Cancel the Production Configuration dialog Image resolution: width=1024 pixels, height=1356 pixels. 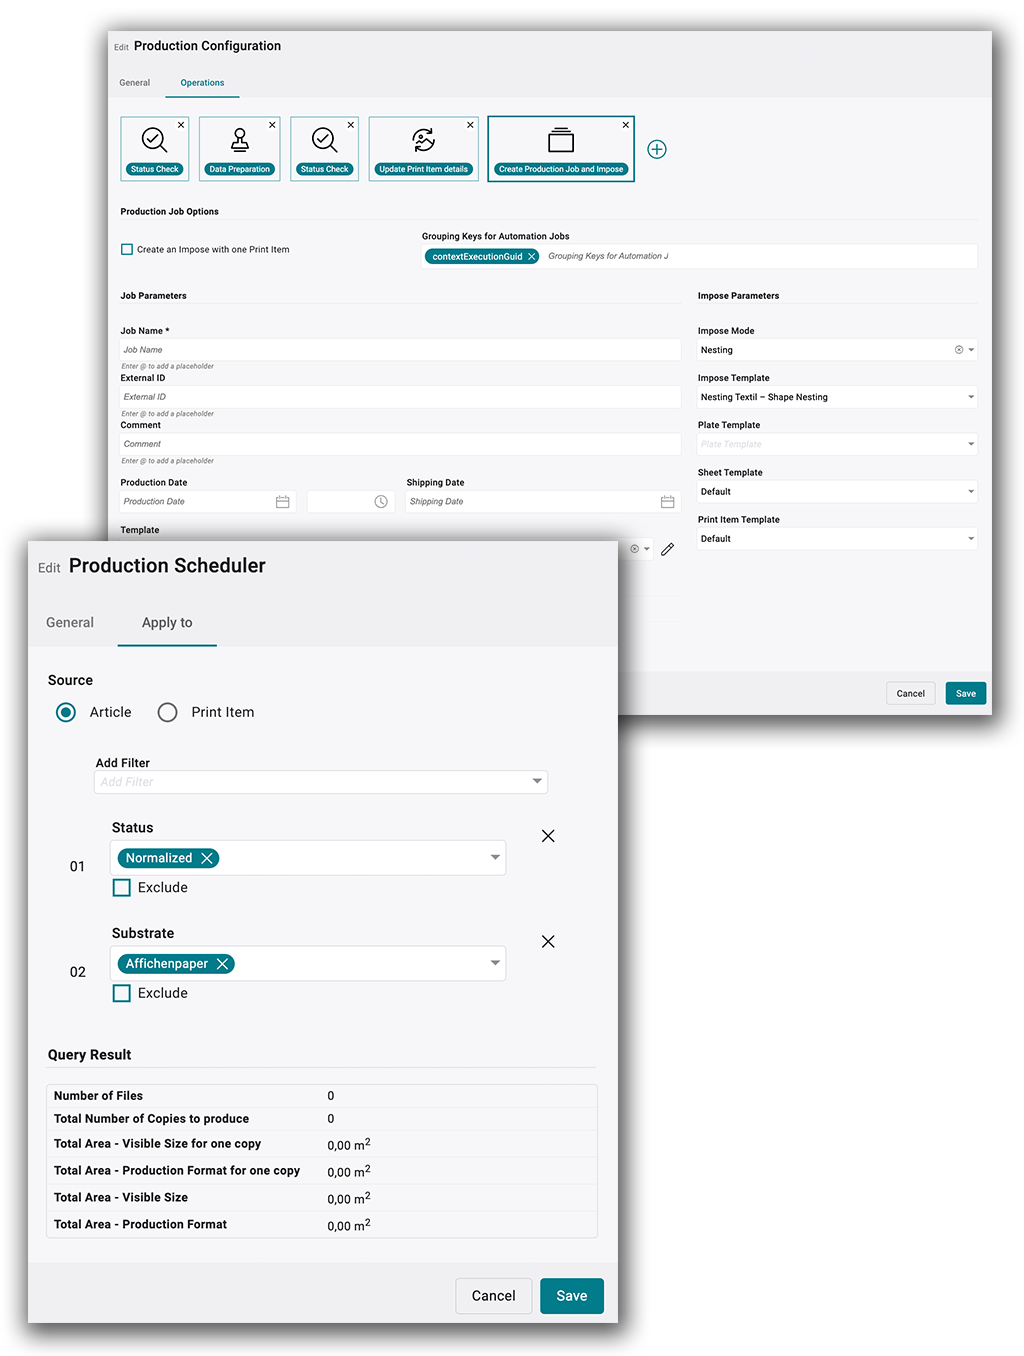[910, 693]
